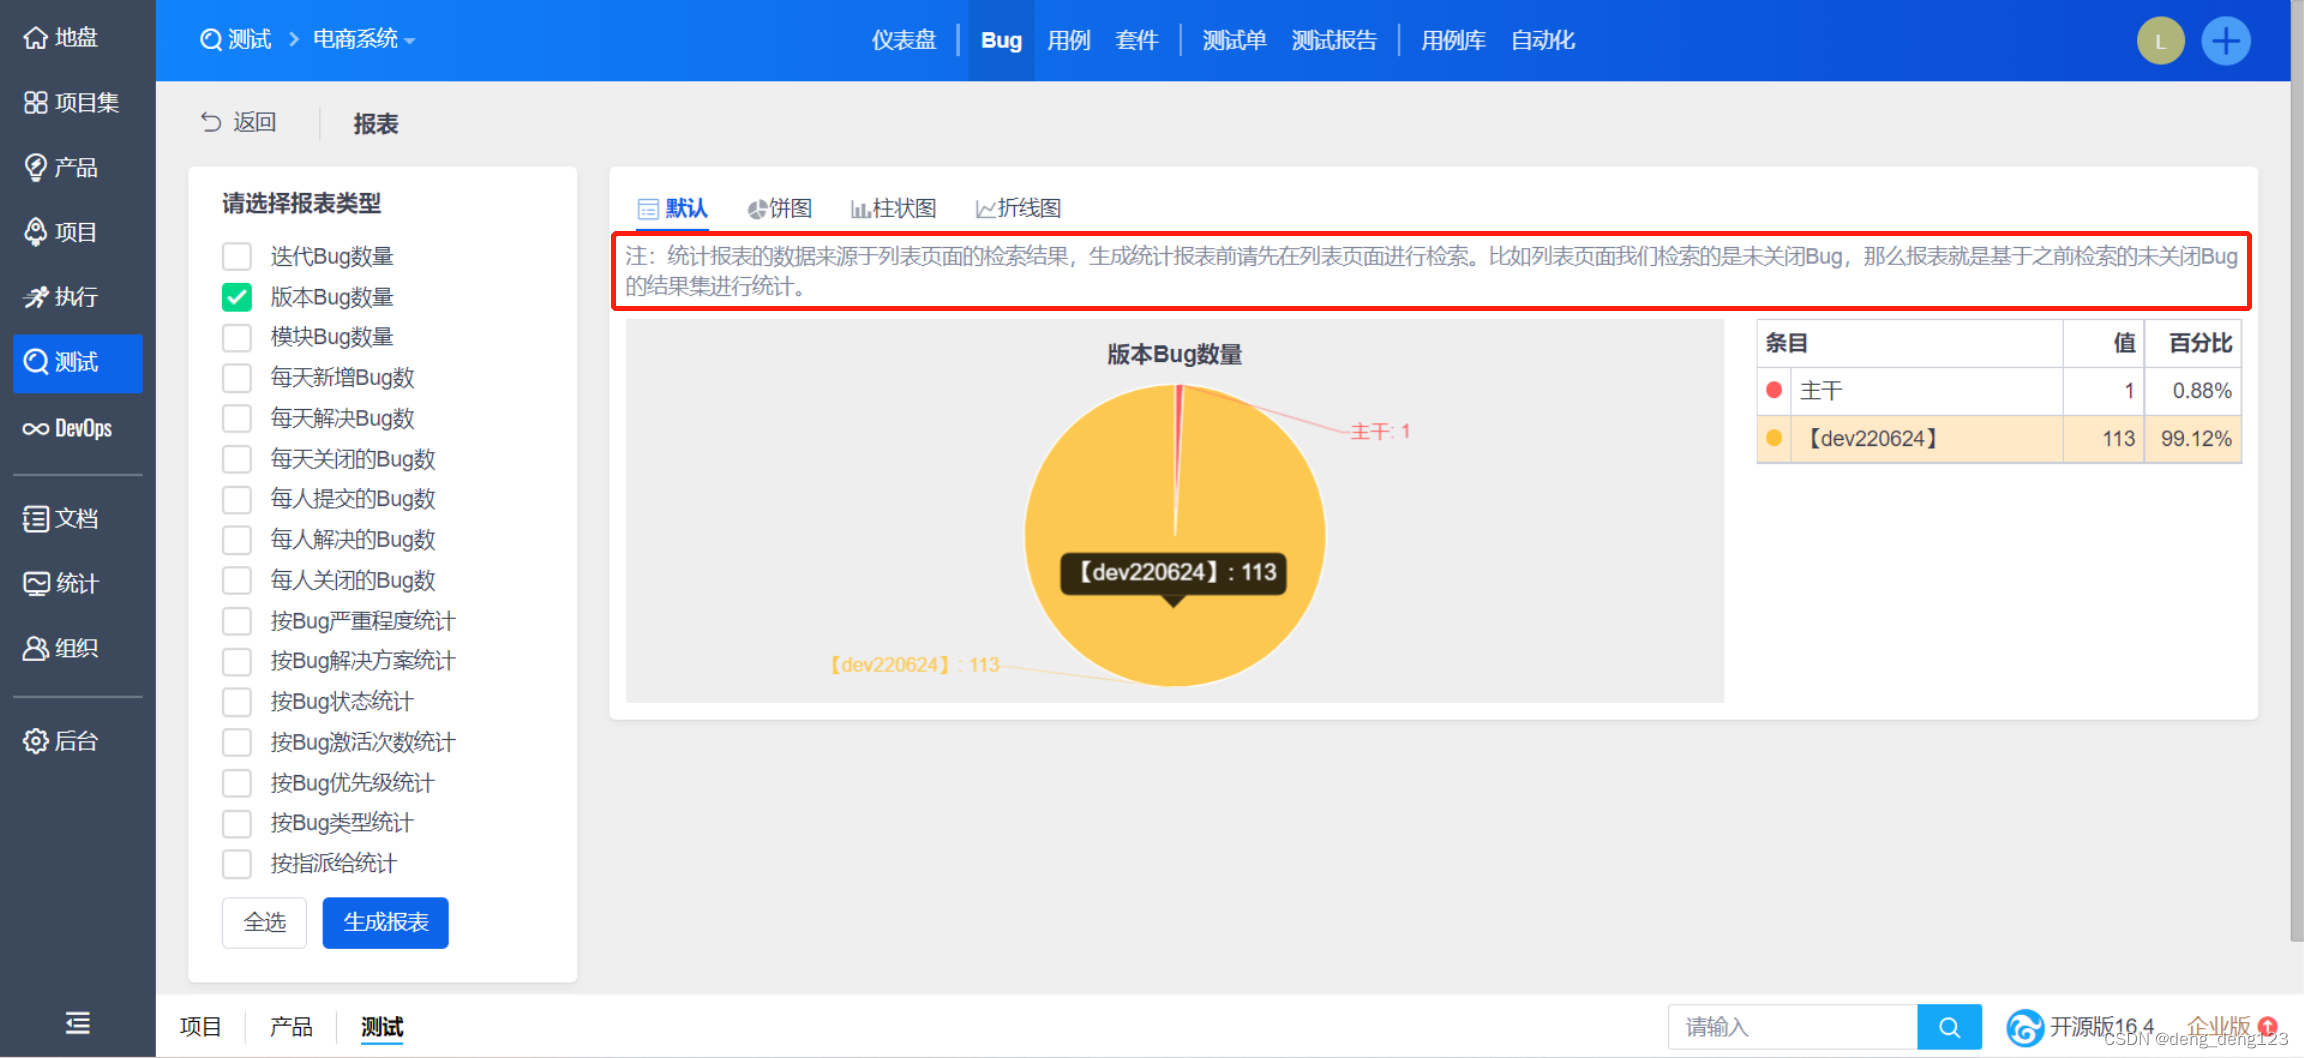
Task: Open DevOps in the sidebar
Action: [67, 428]
